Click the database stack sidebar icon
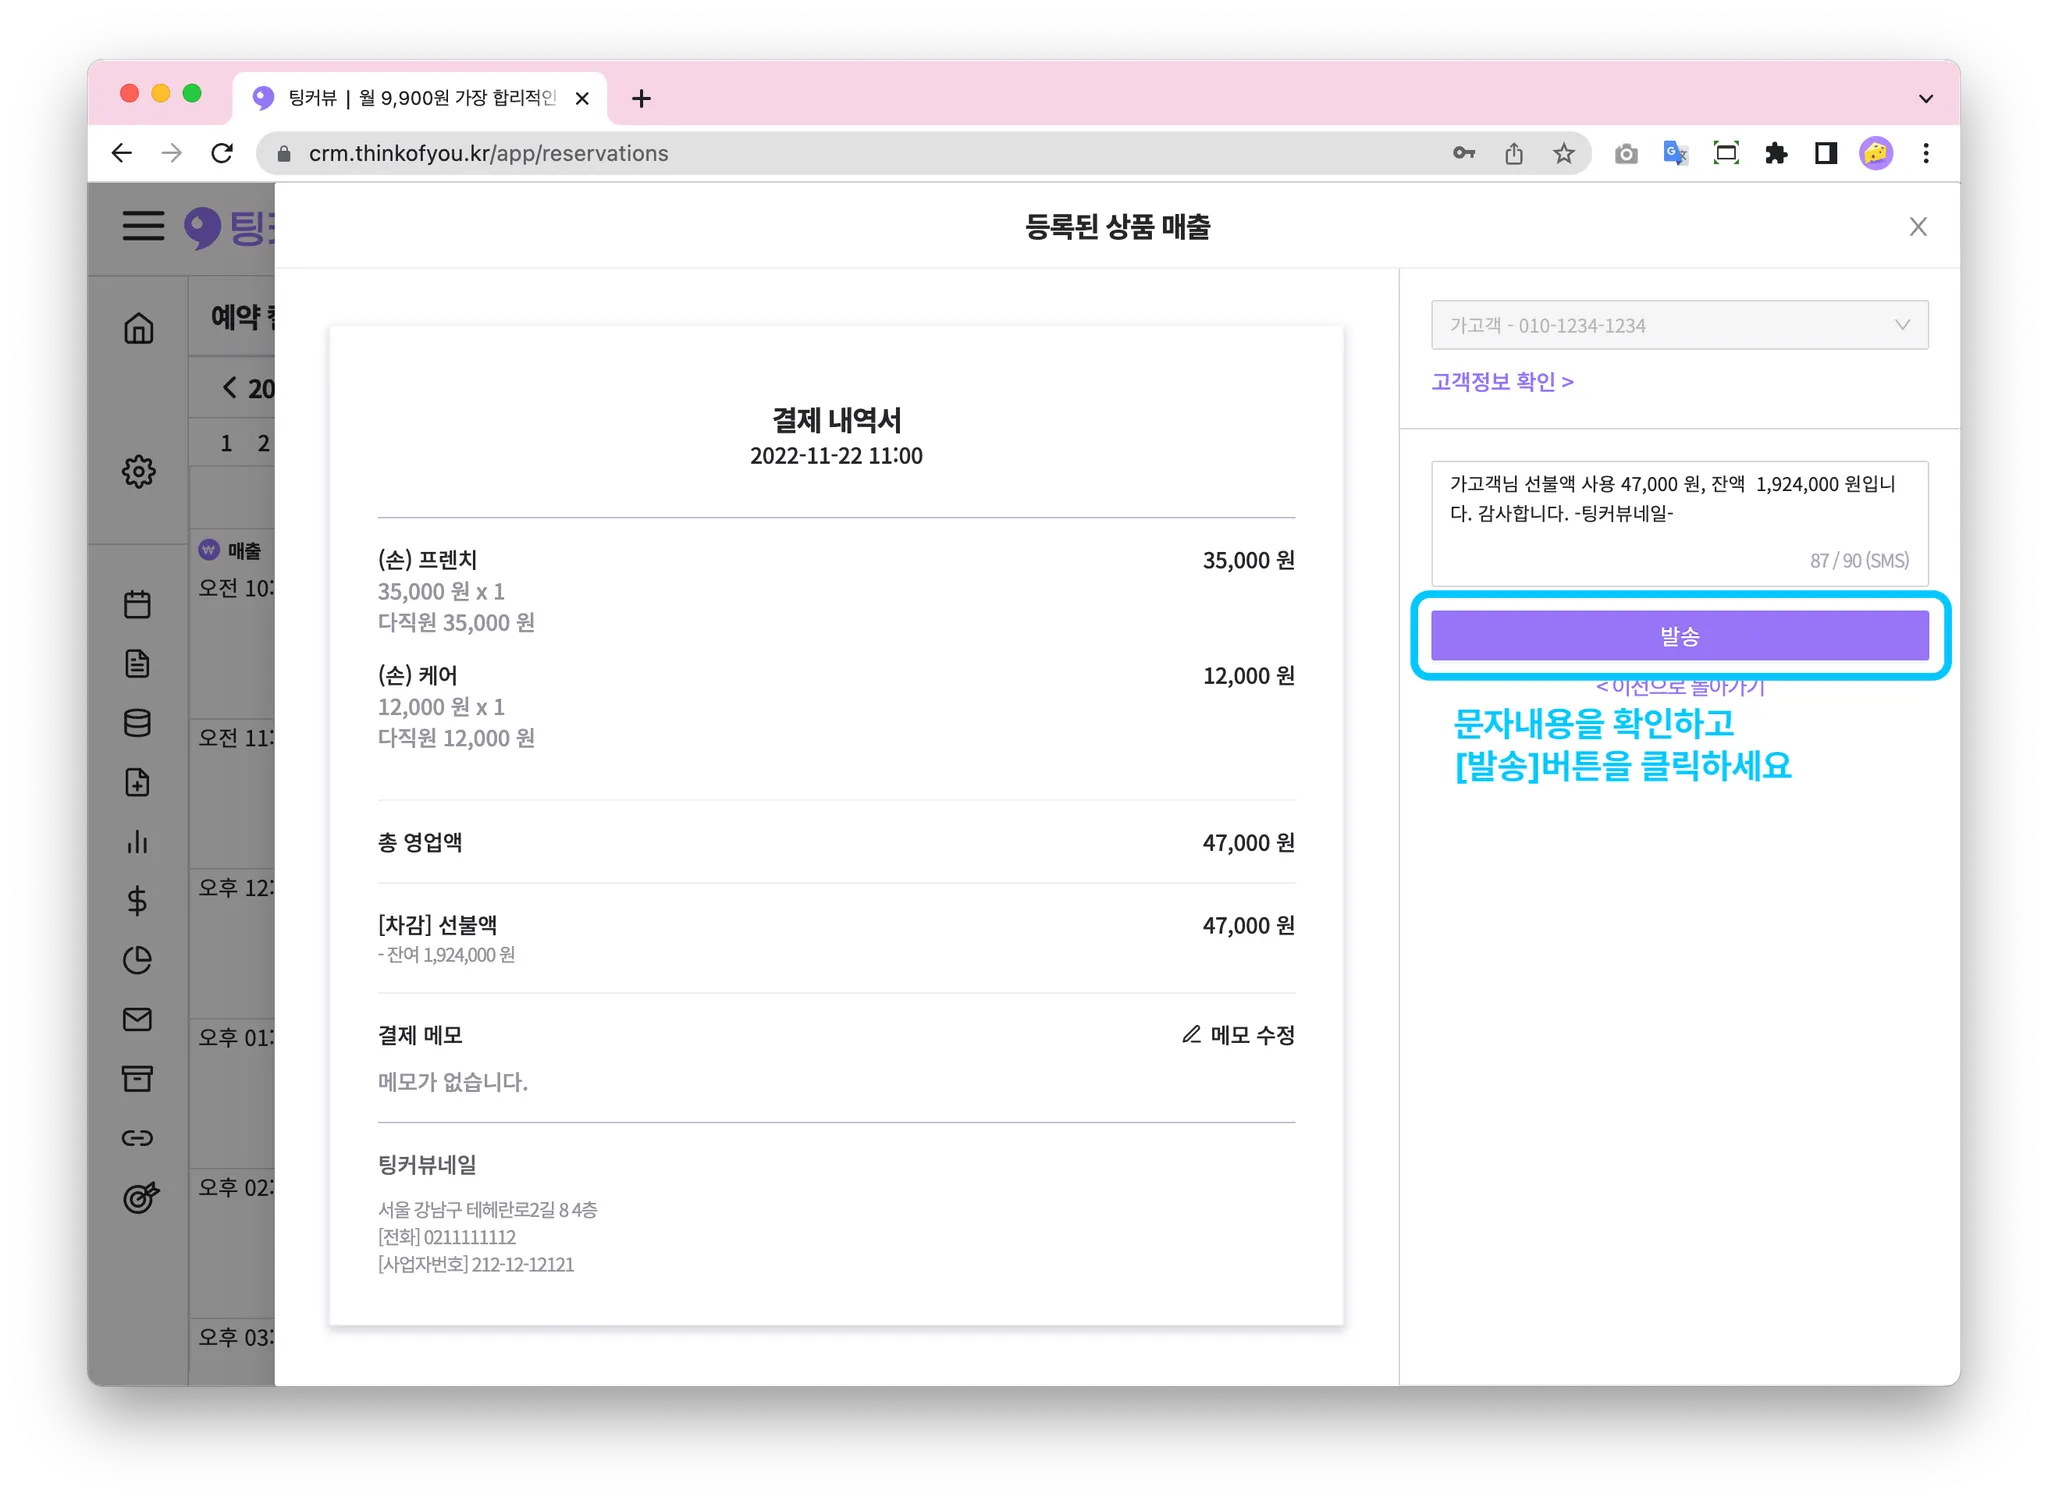 [x=138, y=723]
